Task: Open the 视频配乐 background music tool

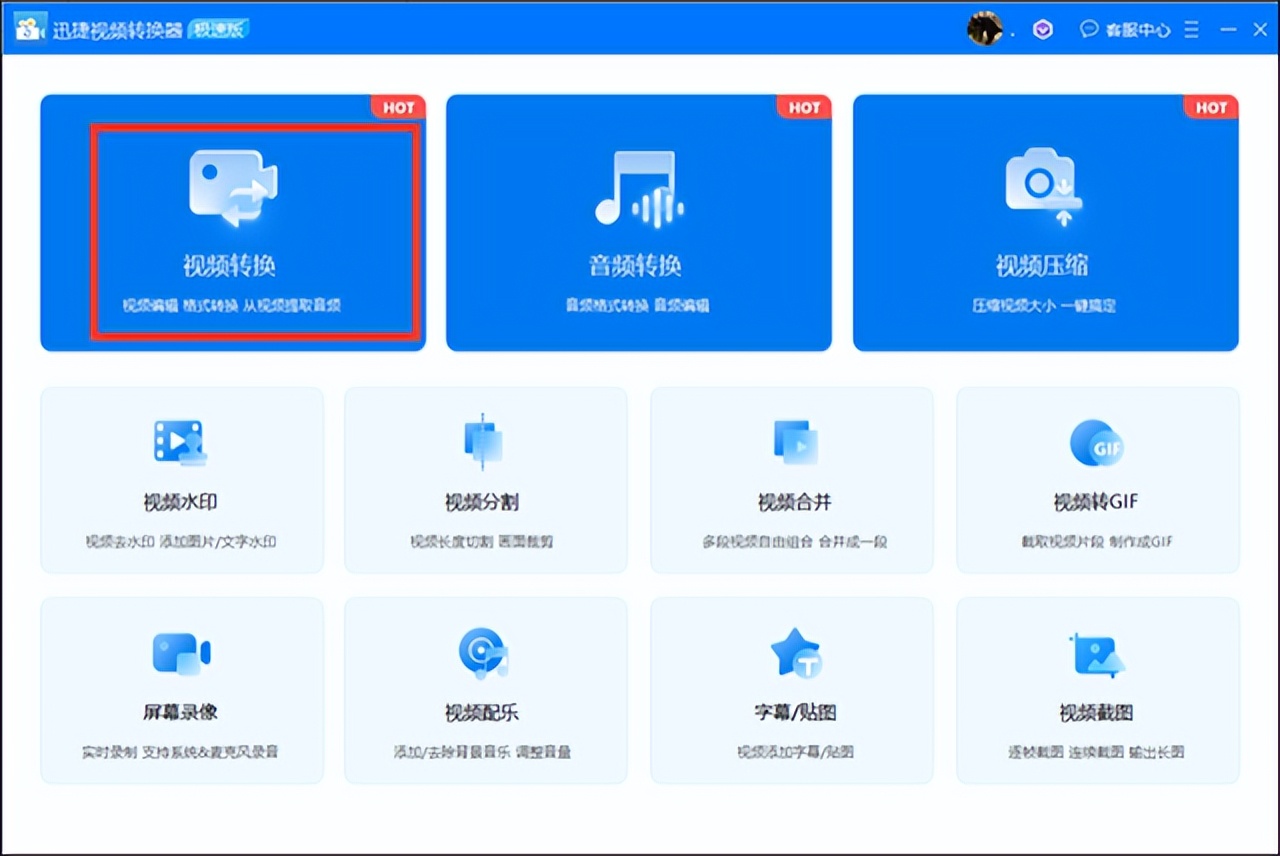Action: point(485,690)
